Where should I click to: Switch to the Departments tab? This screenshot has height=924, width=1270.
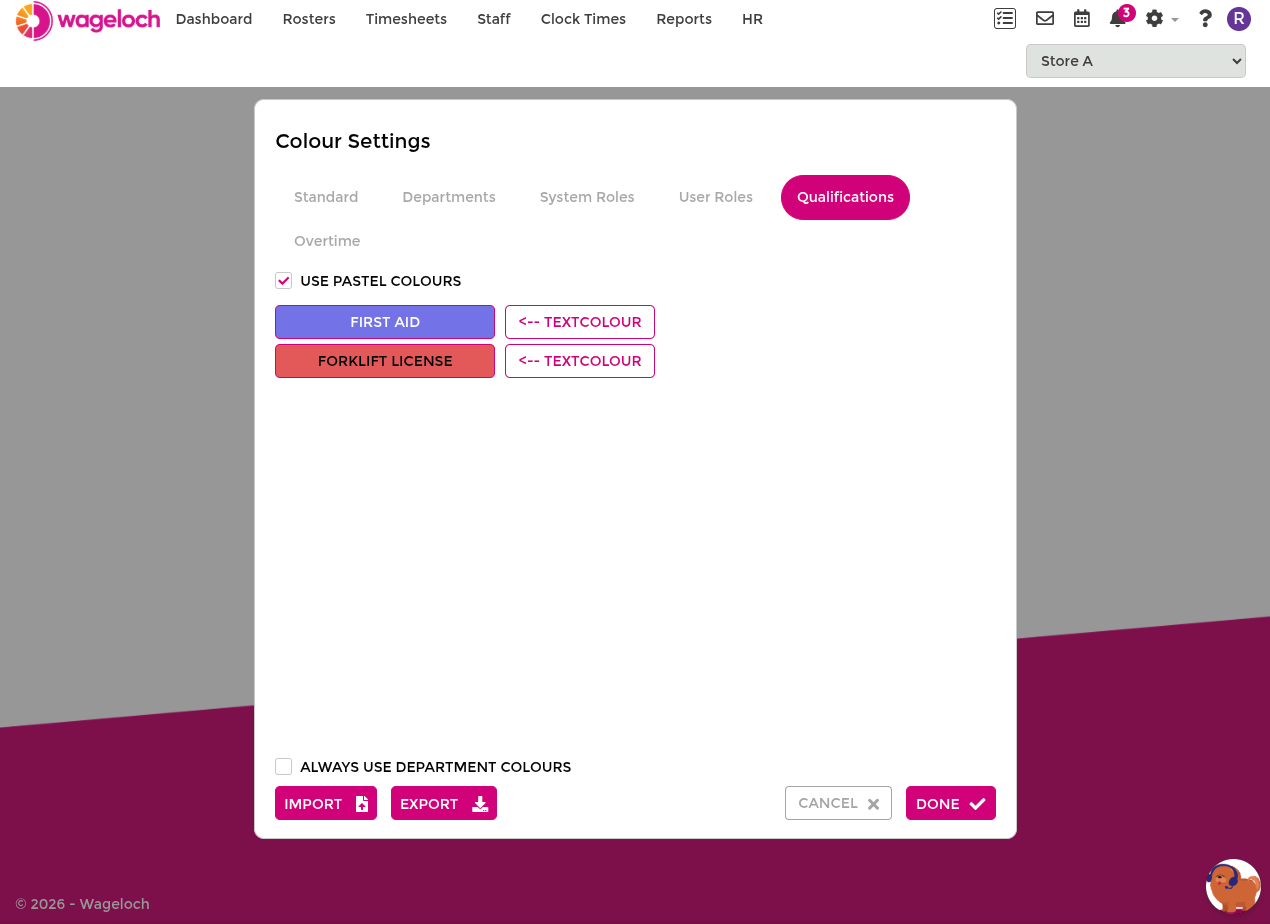449,197
